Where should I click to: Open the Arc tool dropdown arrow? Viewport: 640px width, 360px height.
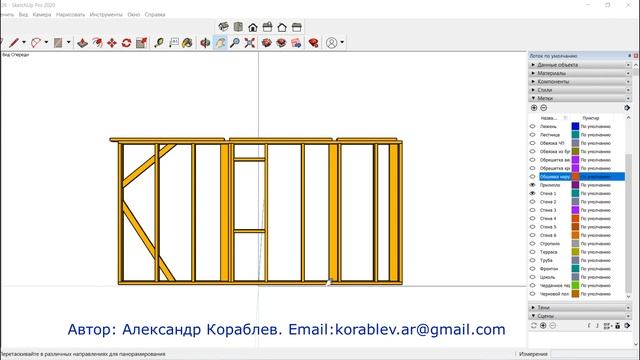(46, 42)
